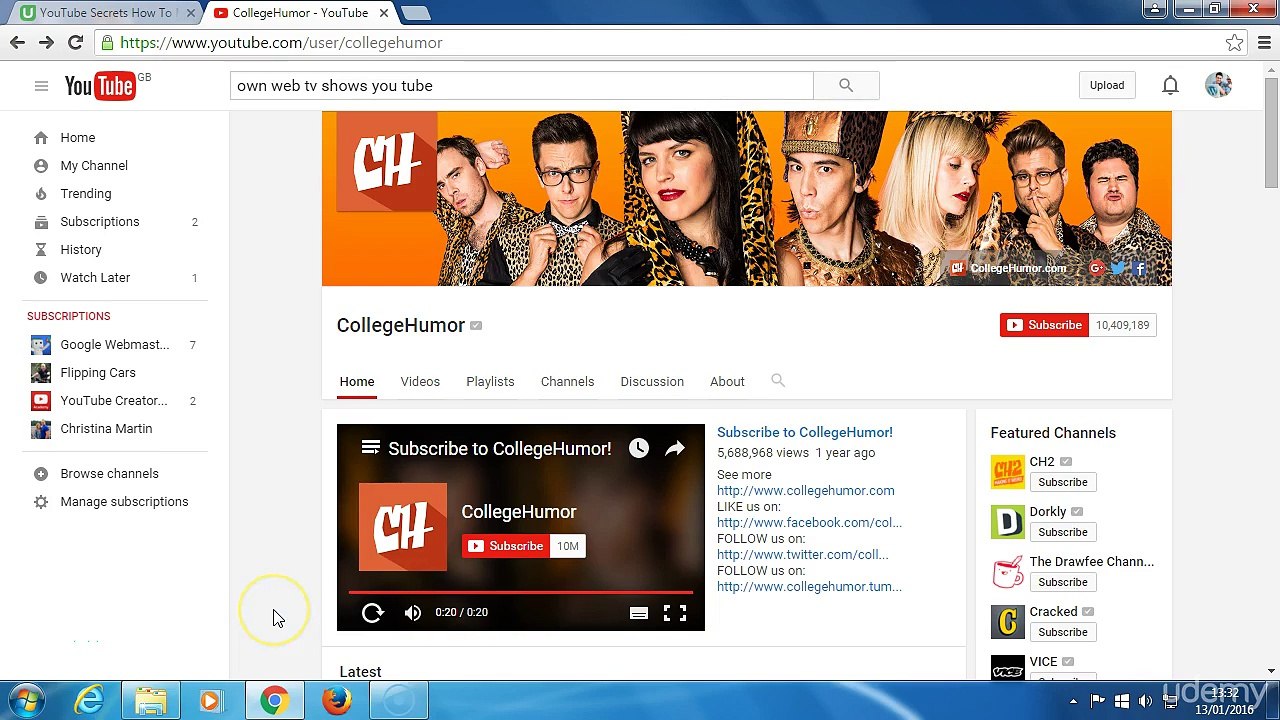Screen dimensions: 1280x720
Task: Switch to the Discussion tab
Action: (652, 381)
